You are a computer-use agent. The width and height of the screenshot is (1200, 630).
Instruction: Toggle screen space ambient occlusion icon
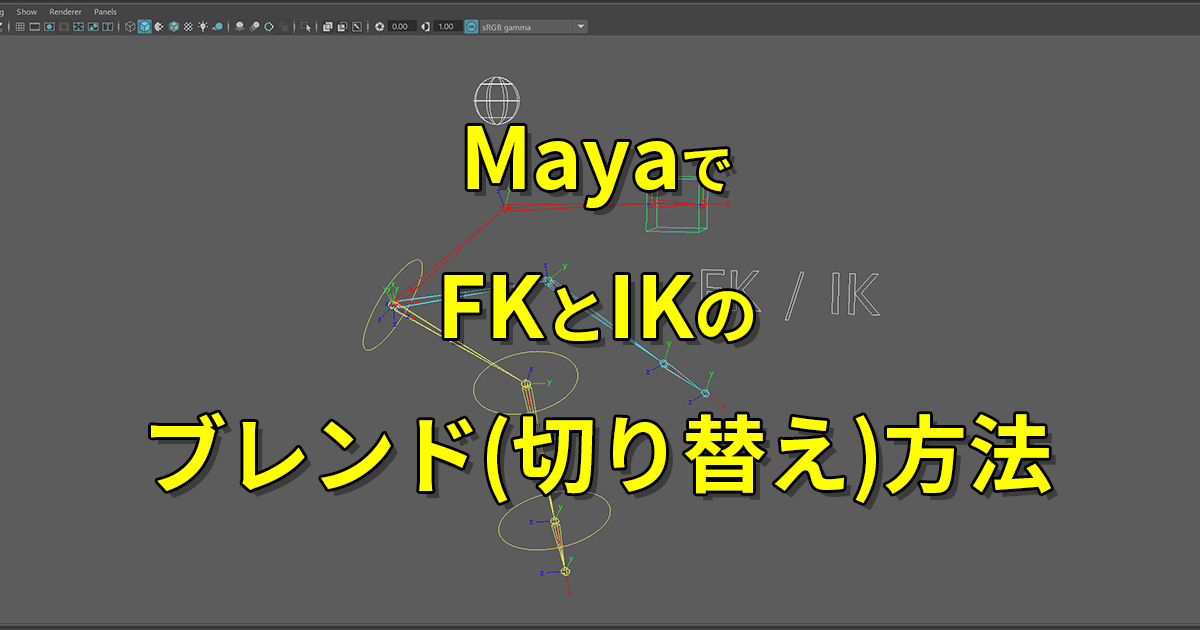coord(240,26)
